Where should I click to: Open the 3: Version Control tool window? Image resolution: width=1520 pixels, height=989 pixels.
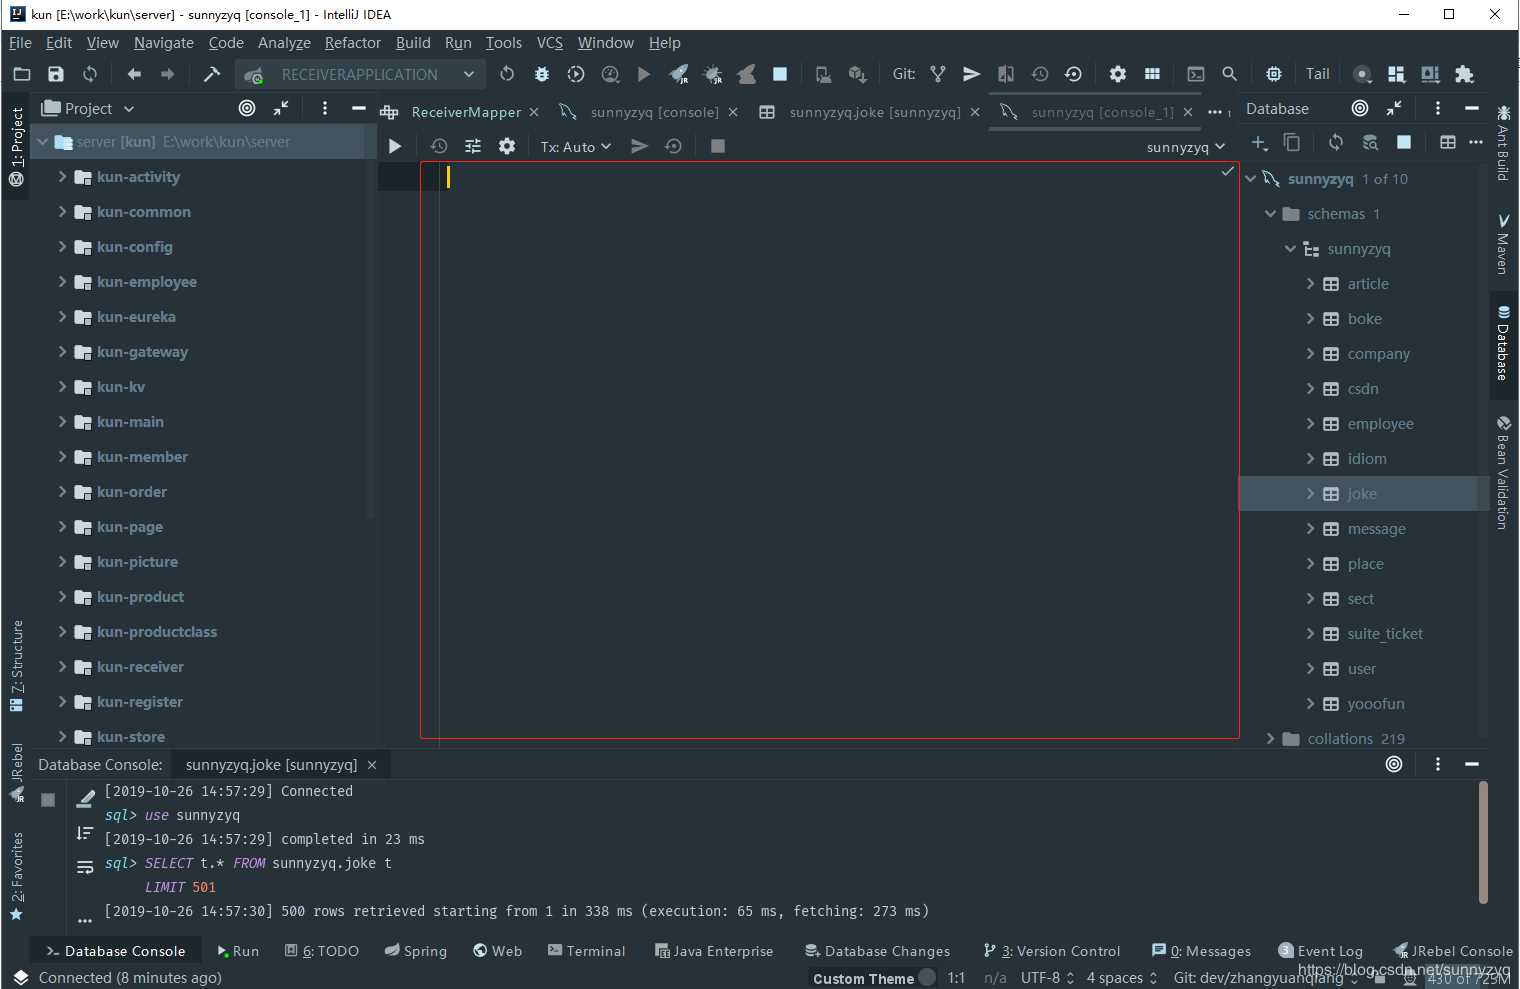[x=1052, y=951]
